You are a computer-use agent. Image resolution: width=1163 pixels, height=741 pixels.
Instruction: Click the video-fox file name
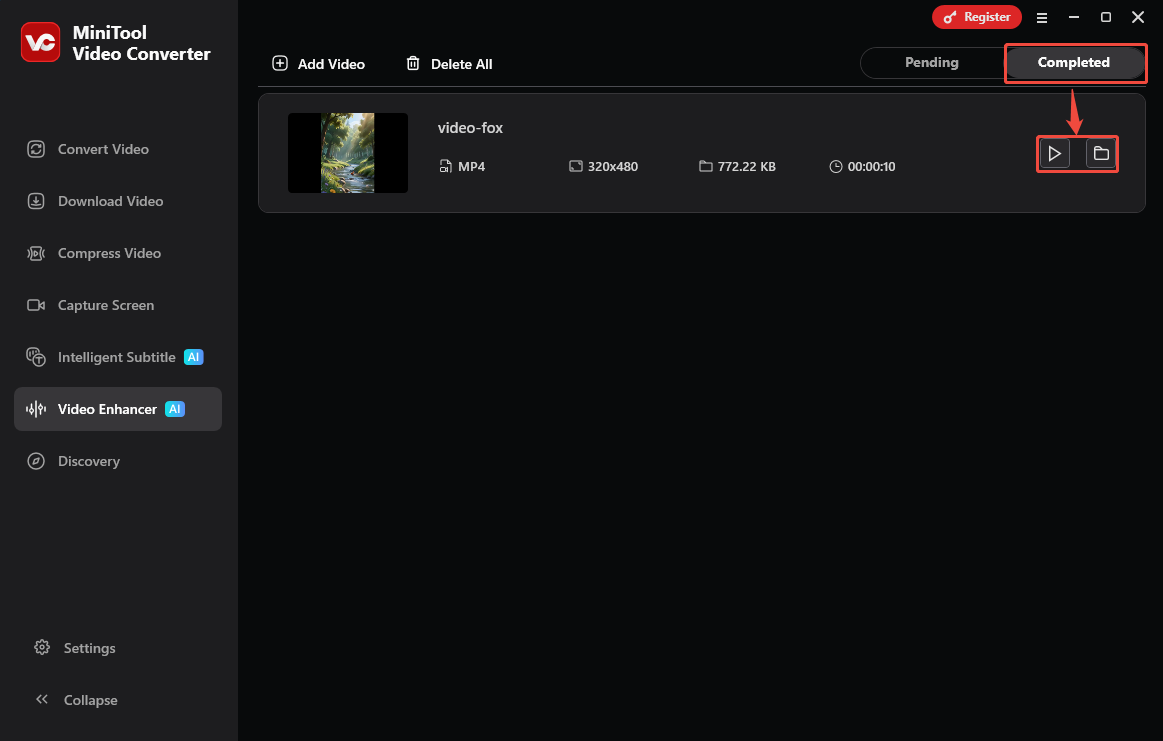[470, 128]
